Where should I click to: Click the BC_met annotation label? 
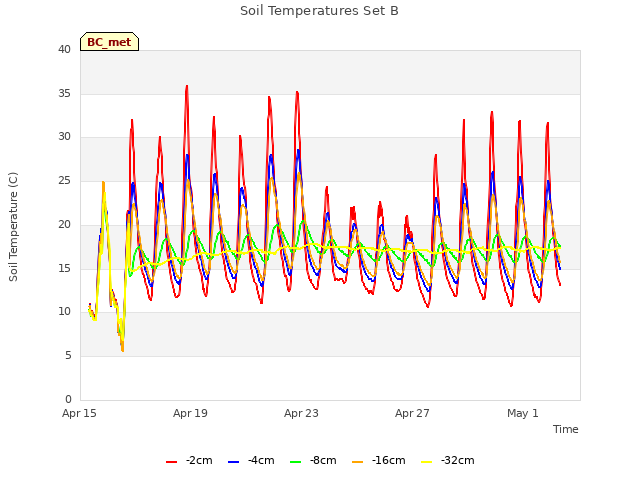pos(109,42)
